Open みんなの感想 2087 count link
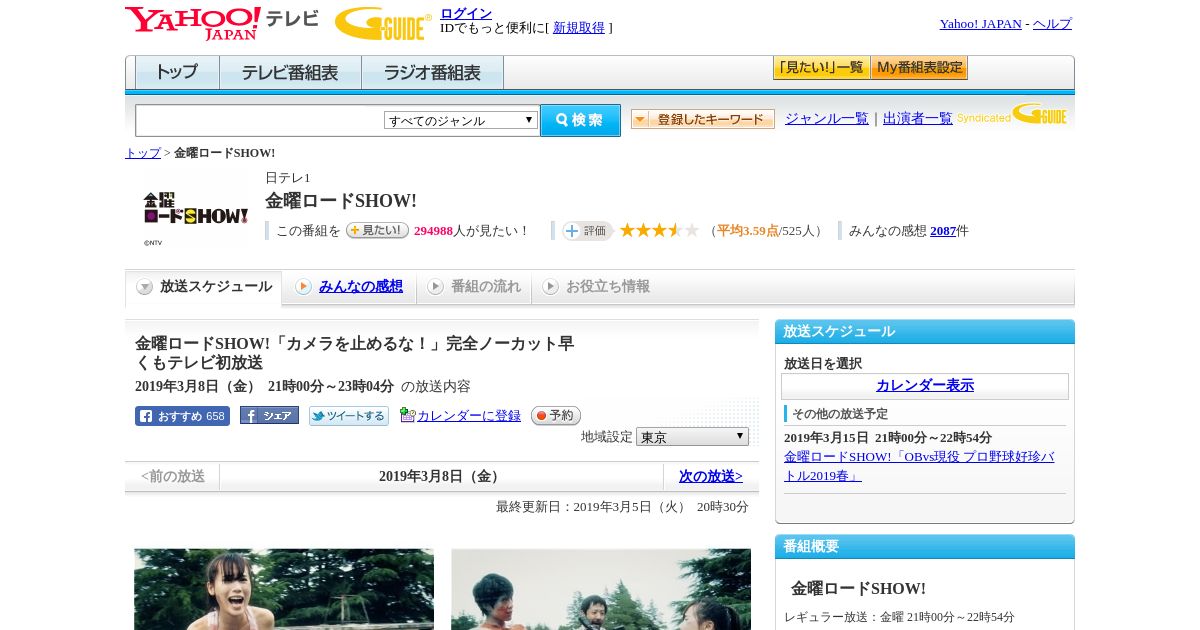 [943, 231]
